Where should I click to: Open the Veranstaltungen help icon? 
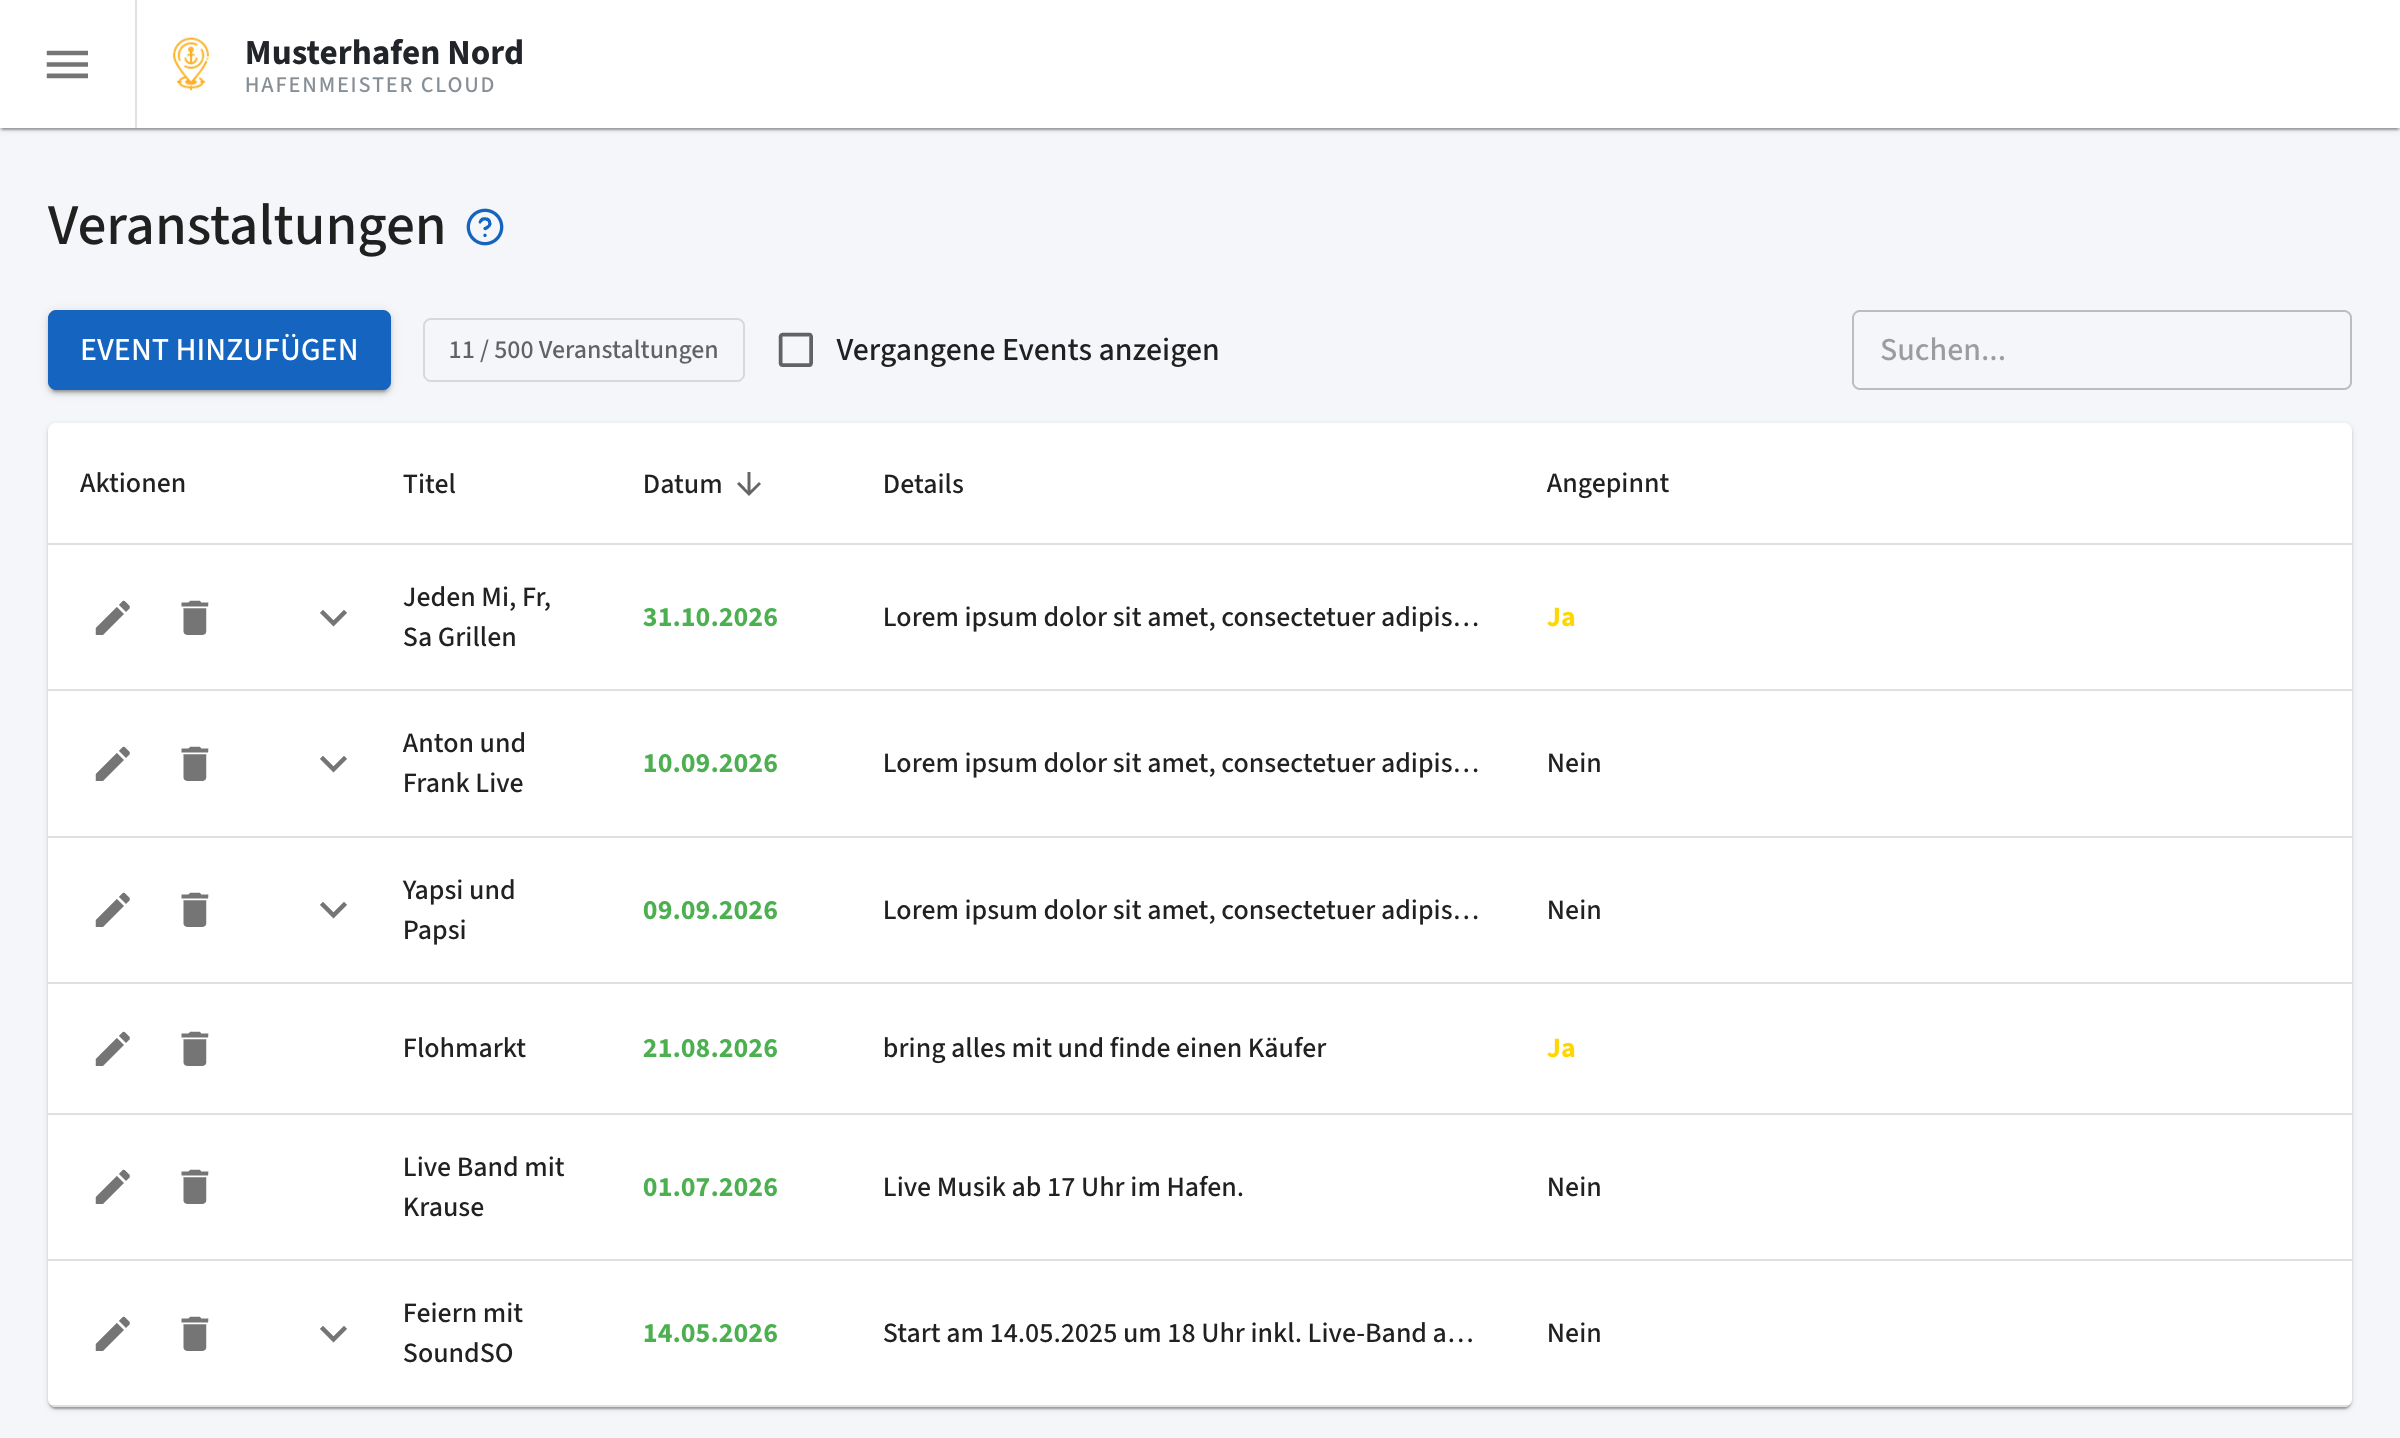click(486, 228)
